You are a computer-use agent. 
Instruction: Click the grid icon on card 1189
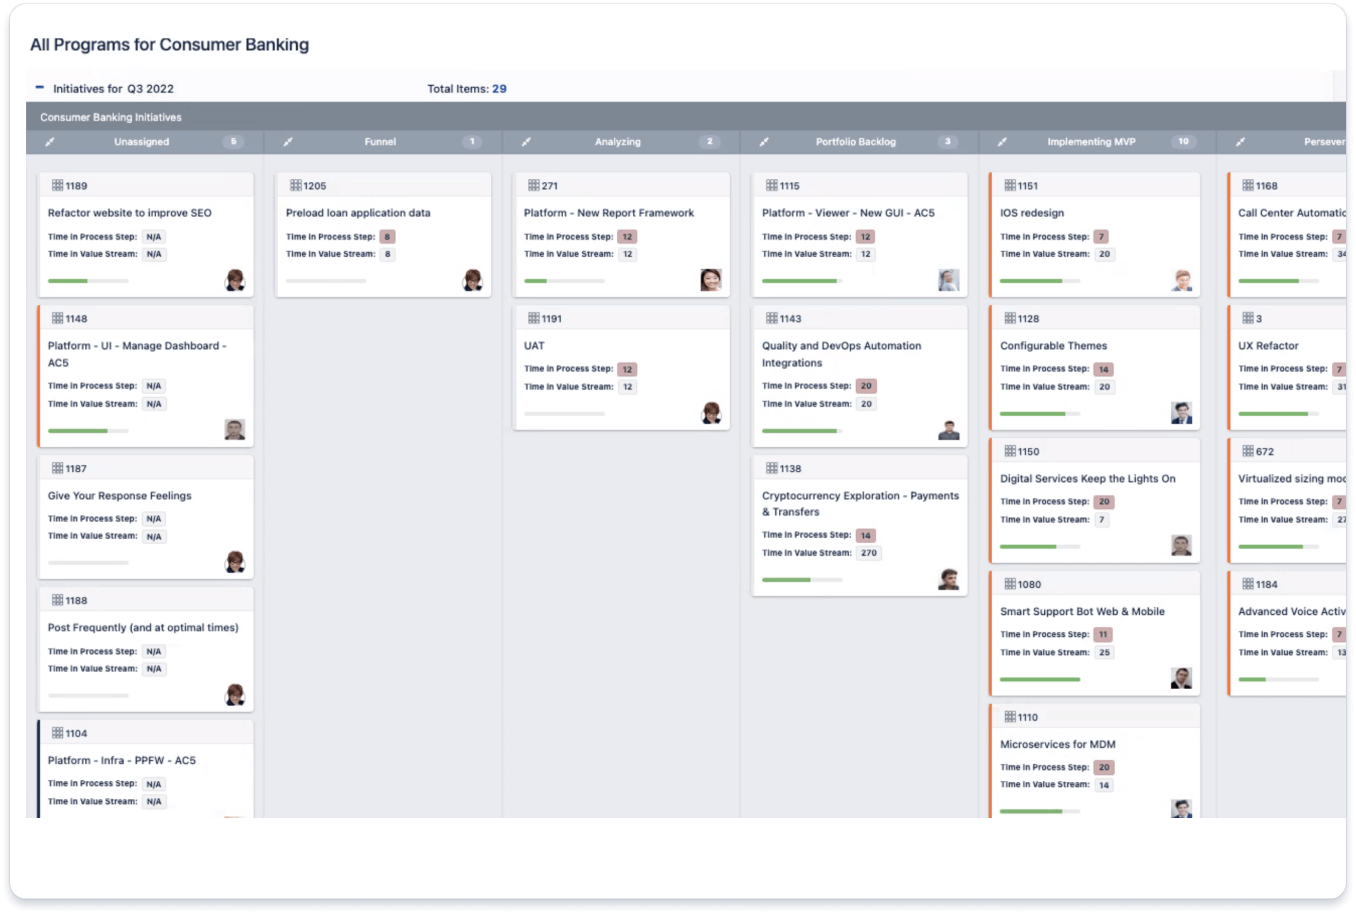click(x=58, y=185)
